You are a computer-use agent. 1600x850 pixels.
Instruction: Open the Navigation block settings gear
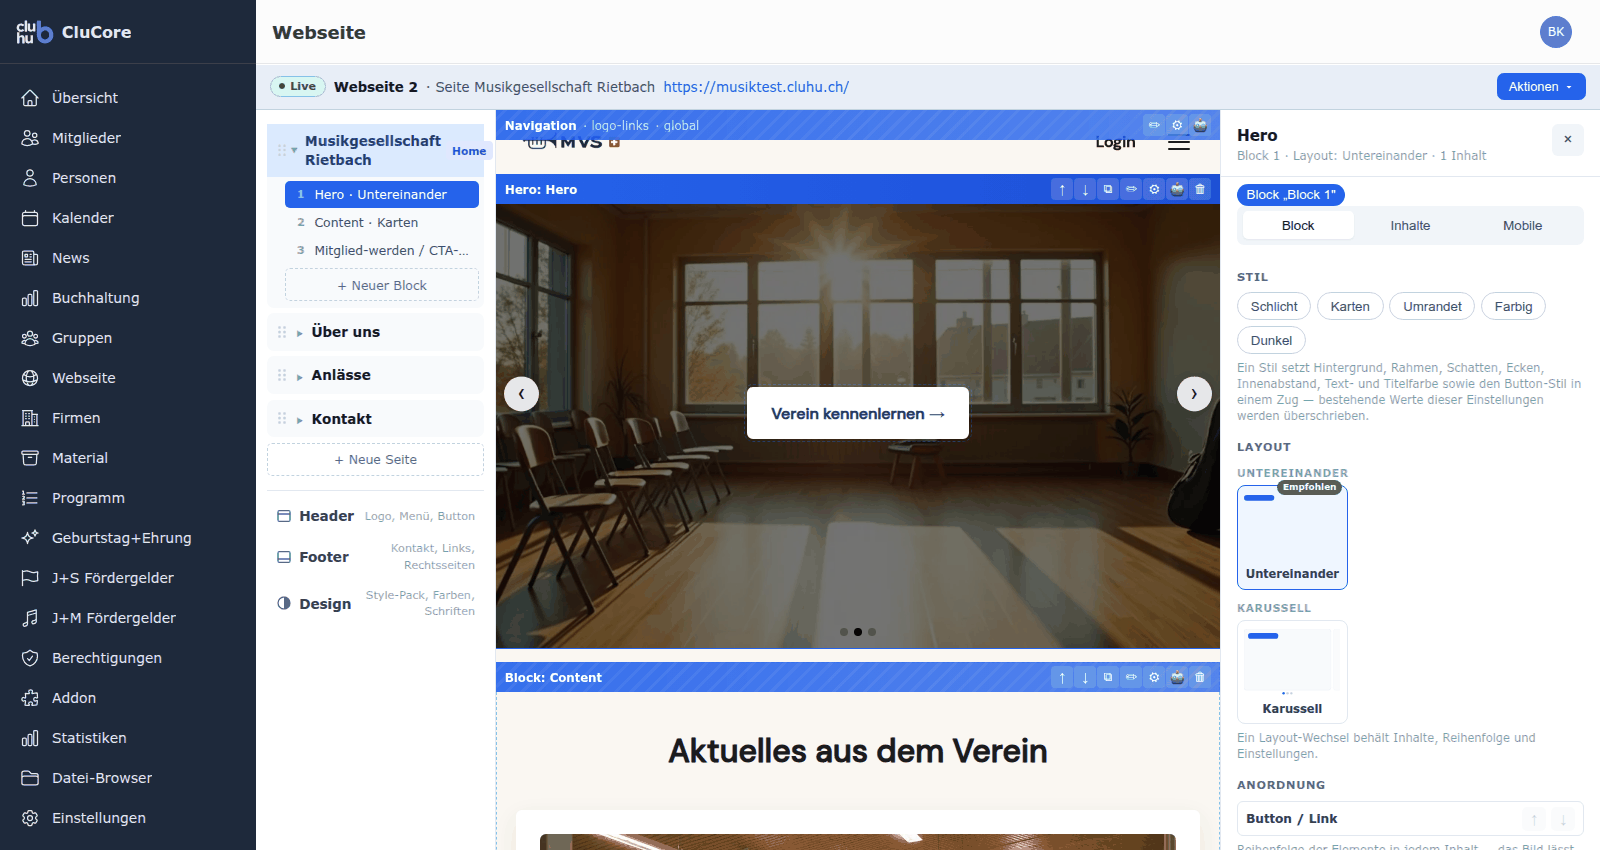pos(1177,125)
